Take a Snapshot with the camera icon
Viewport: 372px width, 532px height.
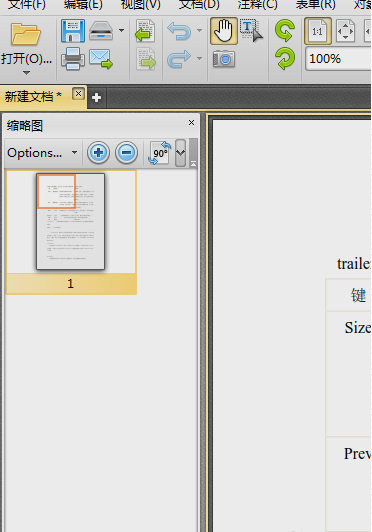click(224, 59)
